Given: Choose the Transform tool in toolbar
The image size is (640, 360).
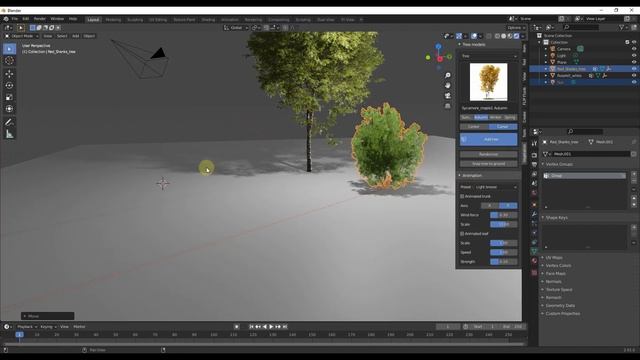Looking at the screenshot, I should point(9,109).
